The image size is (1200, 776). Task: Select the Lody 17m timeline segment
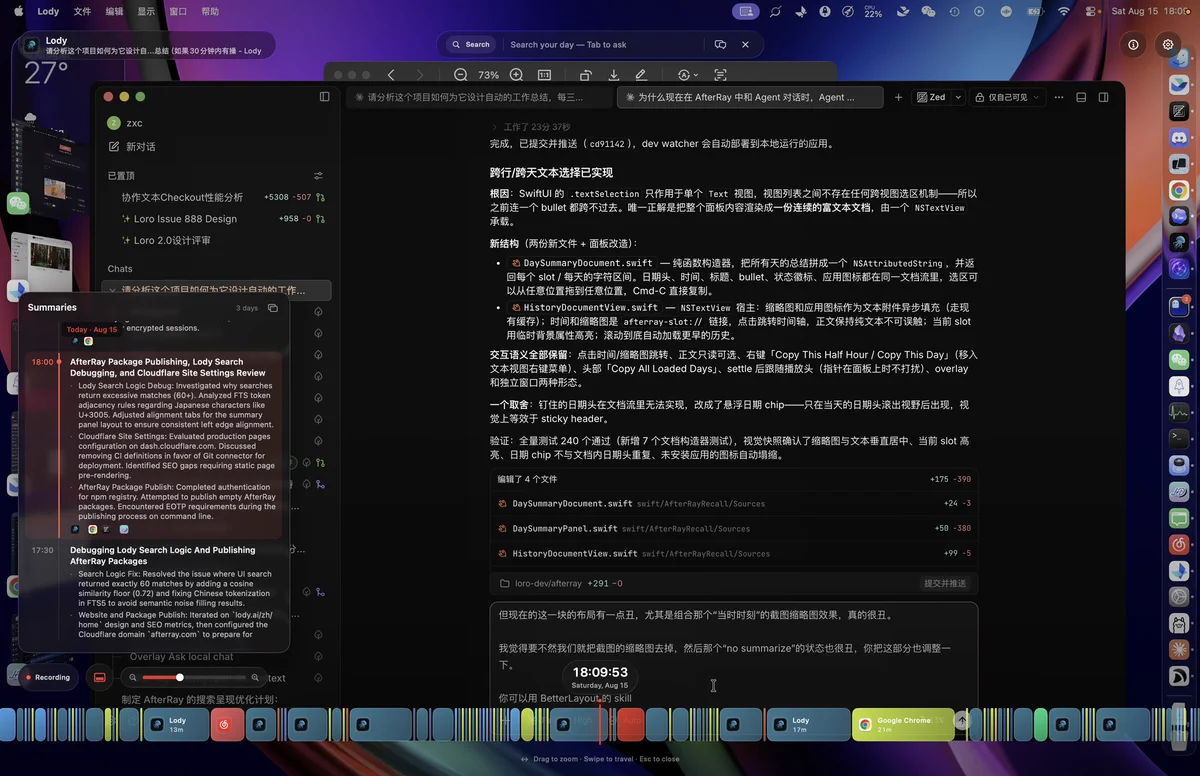pyautogui.click(x=809, y=724)
